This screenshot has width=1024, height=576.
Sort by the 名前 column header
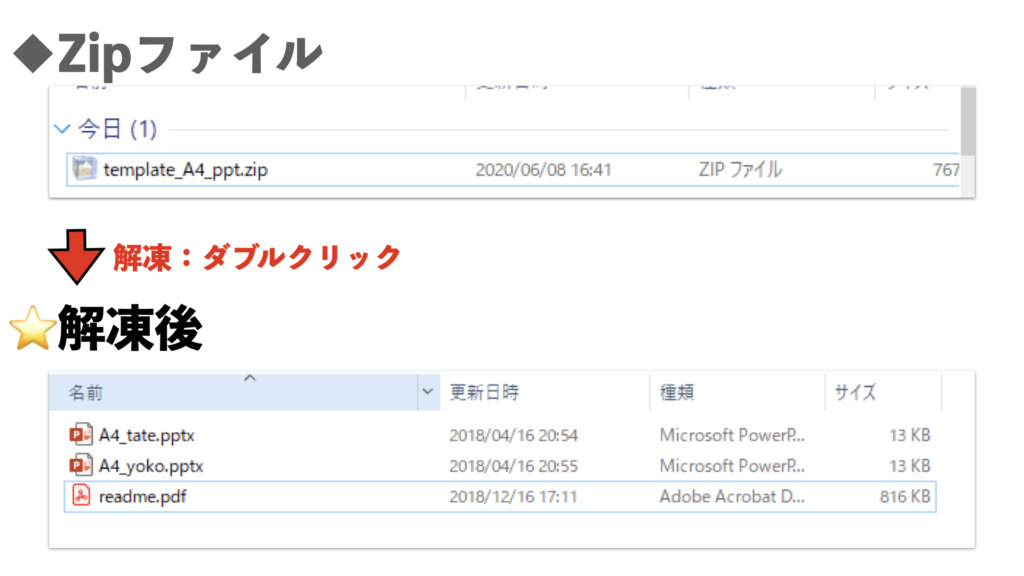click(x=233, y=392)
